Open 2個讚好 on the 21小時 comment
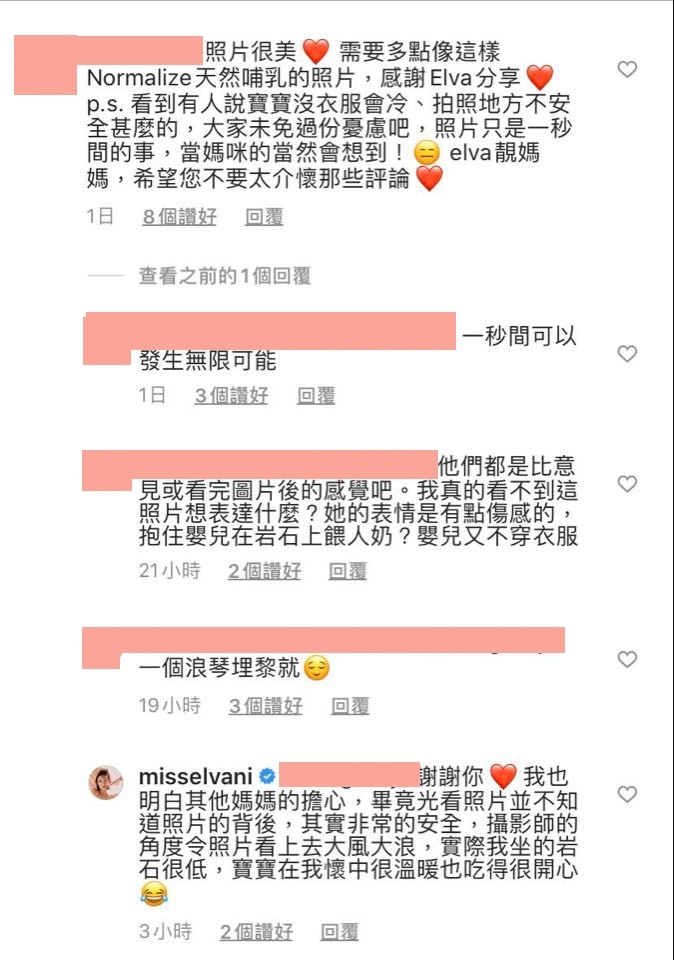This screenshot has width=674, height=960. (x=264, y=571)
